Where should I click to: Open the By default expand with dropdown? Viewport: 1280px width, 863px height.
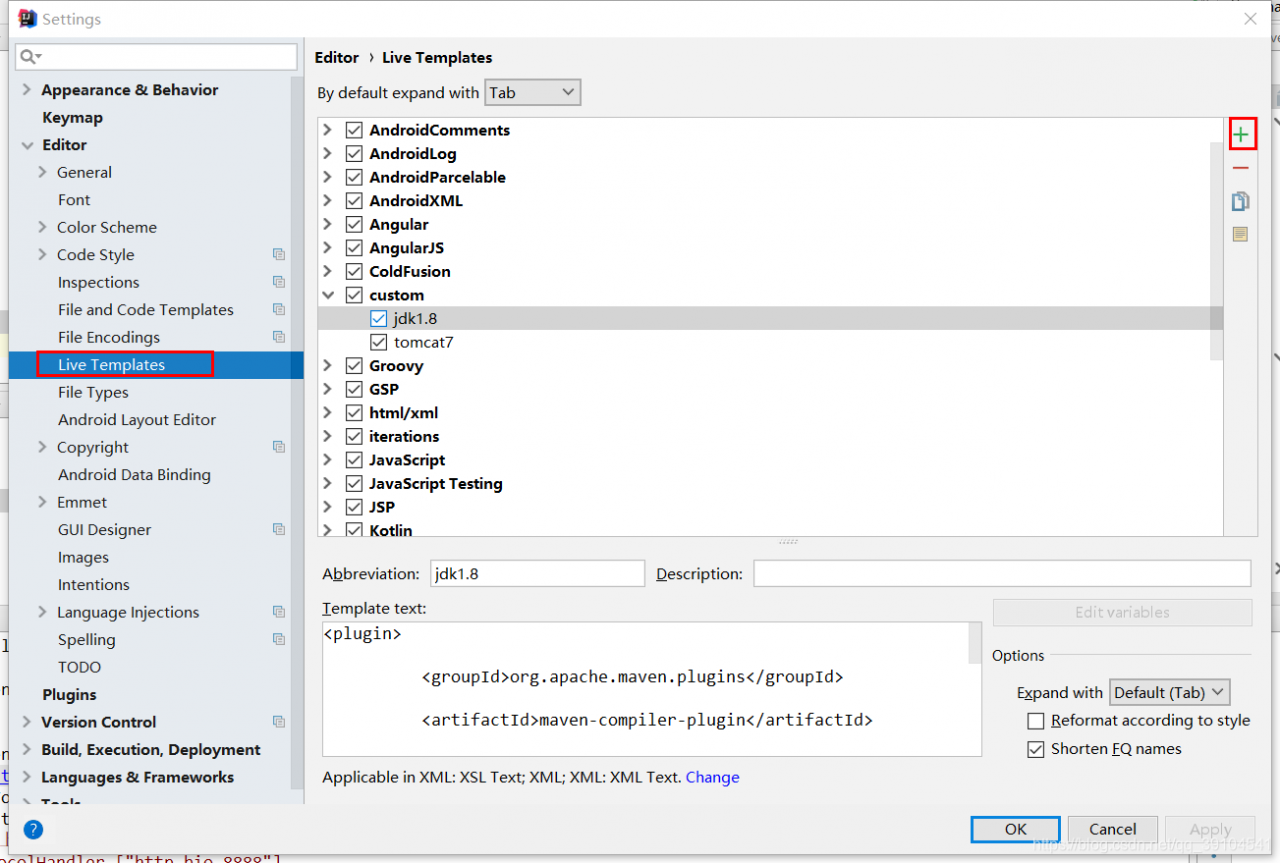point(532,93)
